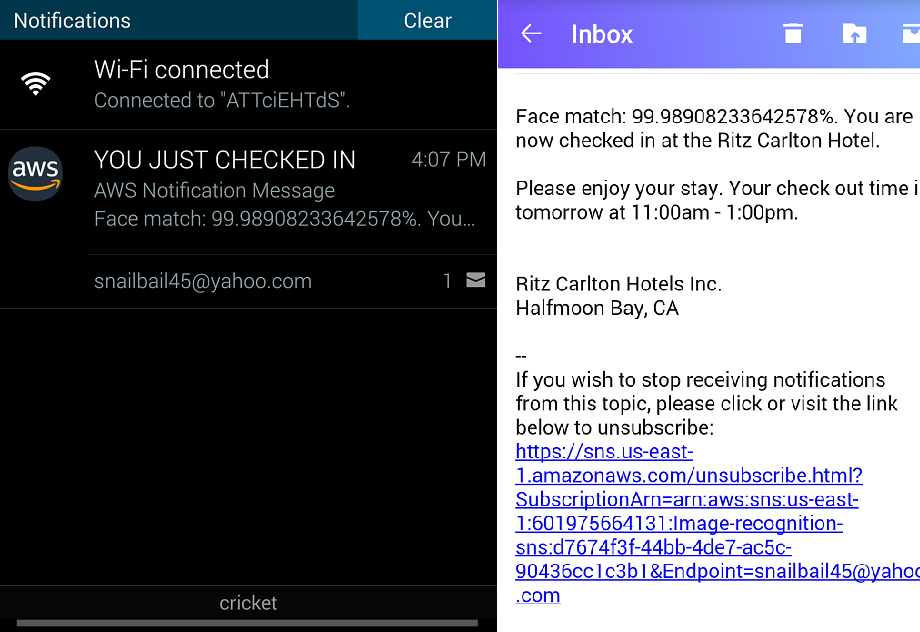This screenshot has height=632, width=920.
Task: Tap the Face match preview text in notification
Action: tap(285, 219)
